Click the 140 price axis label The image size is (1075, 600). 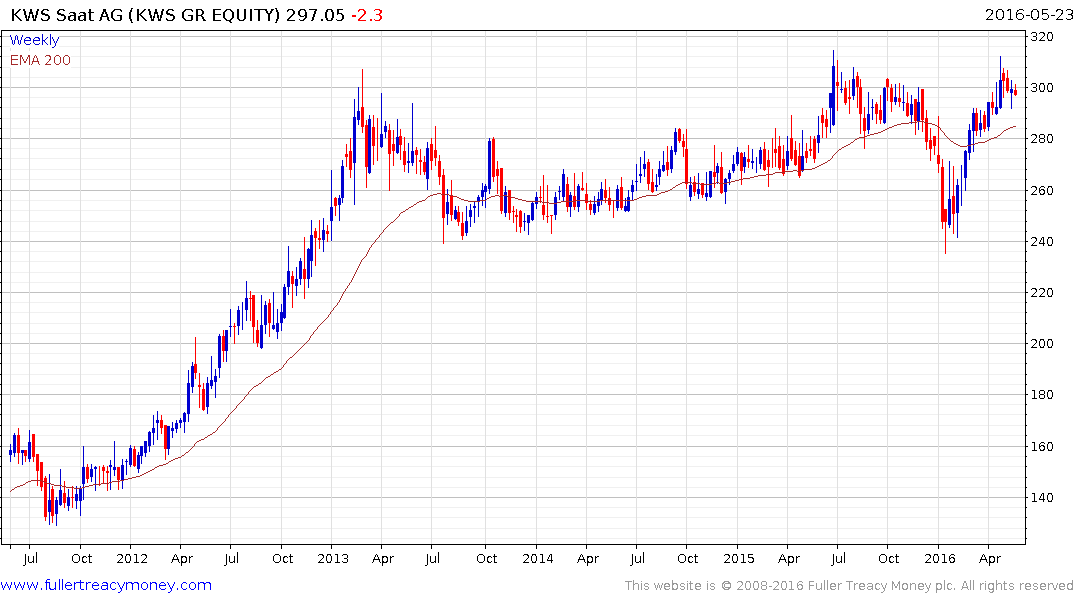[1042, 498]
